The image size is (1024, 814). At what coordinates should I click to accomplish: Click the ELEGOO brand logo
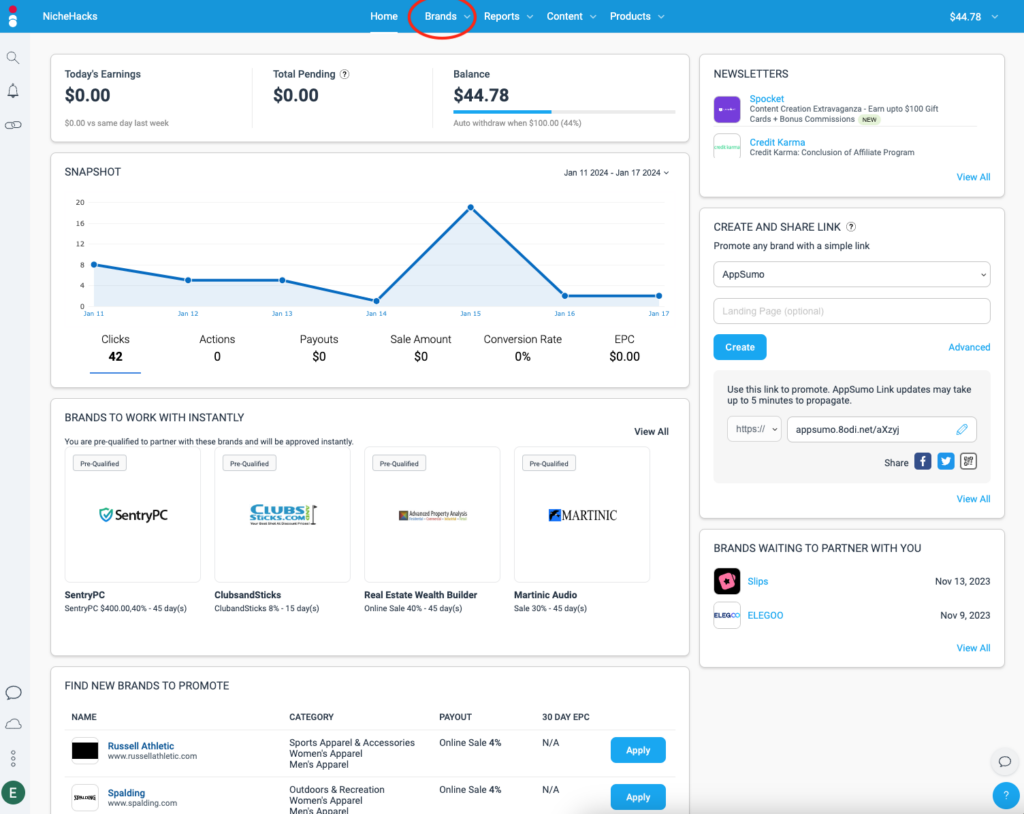click(x=727, y=615)
